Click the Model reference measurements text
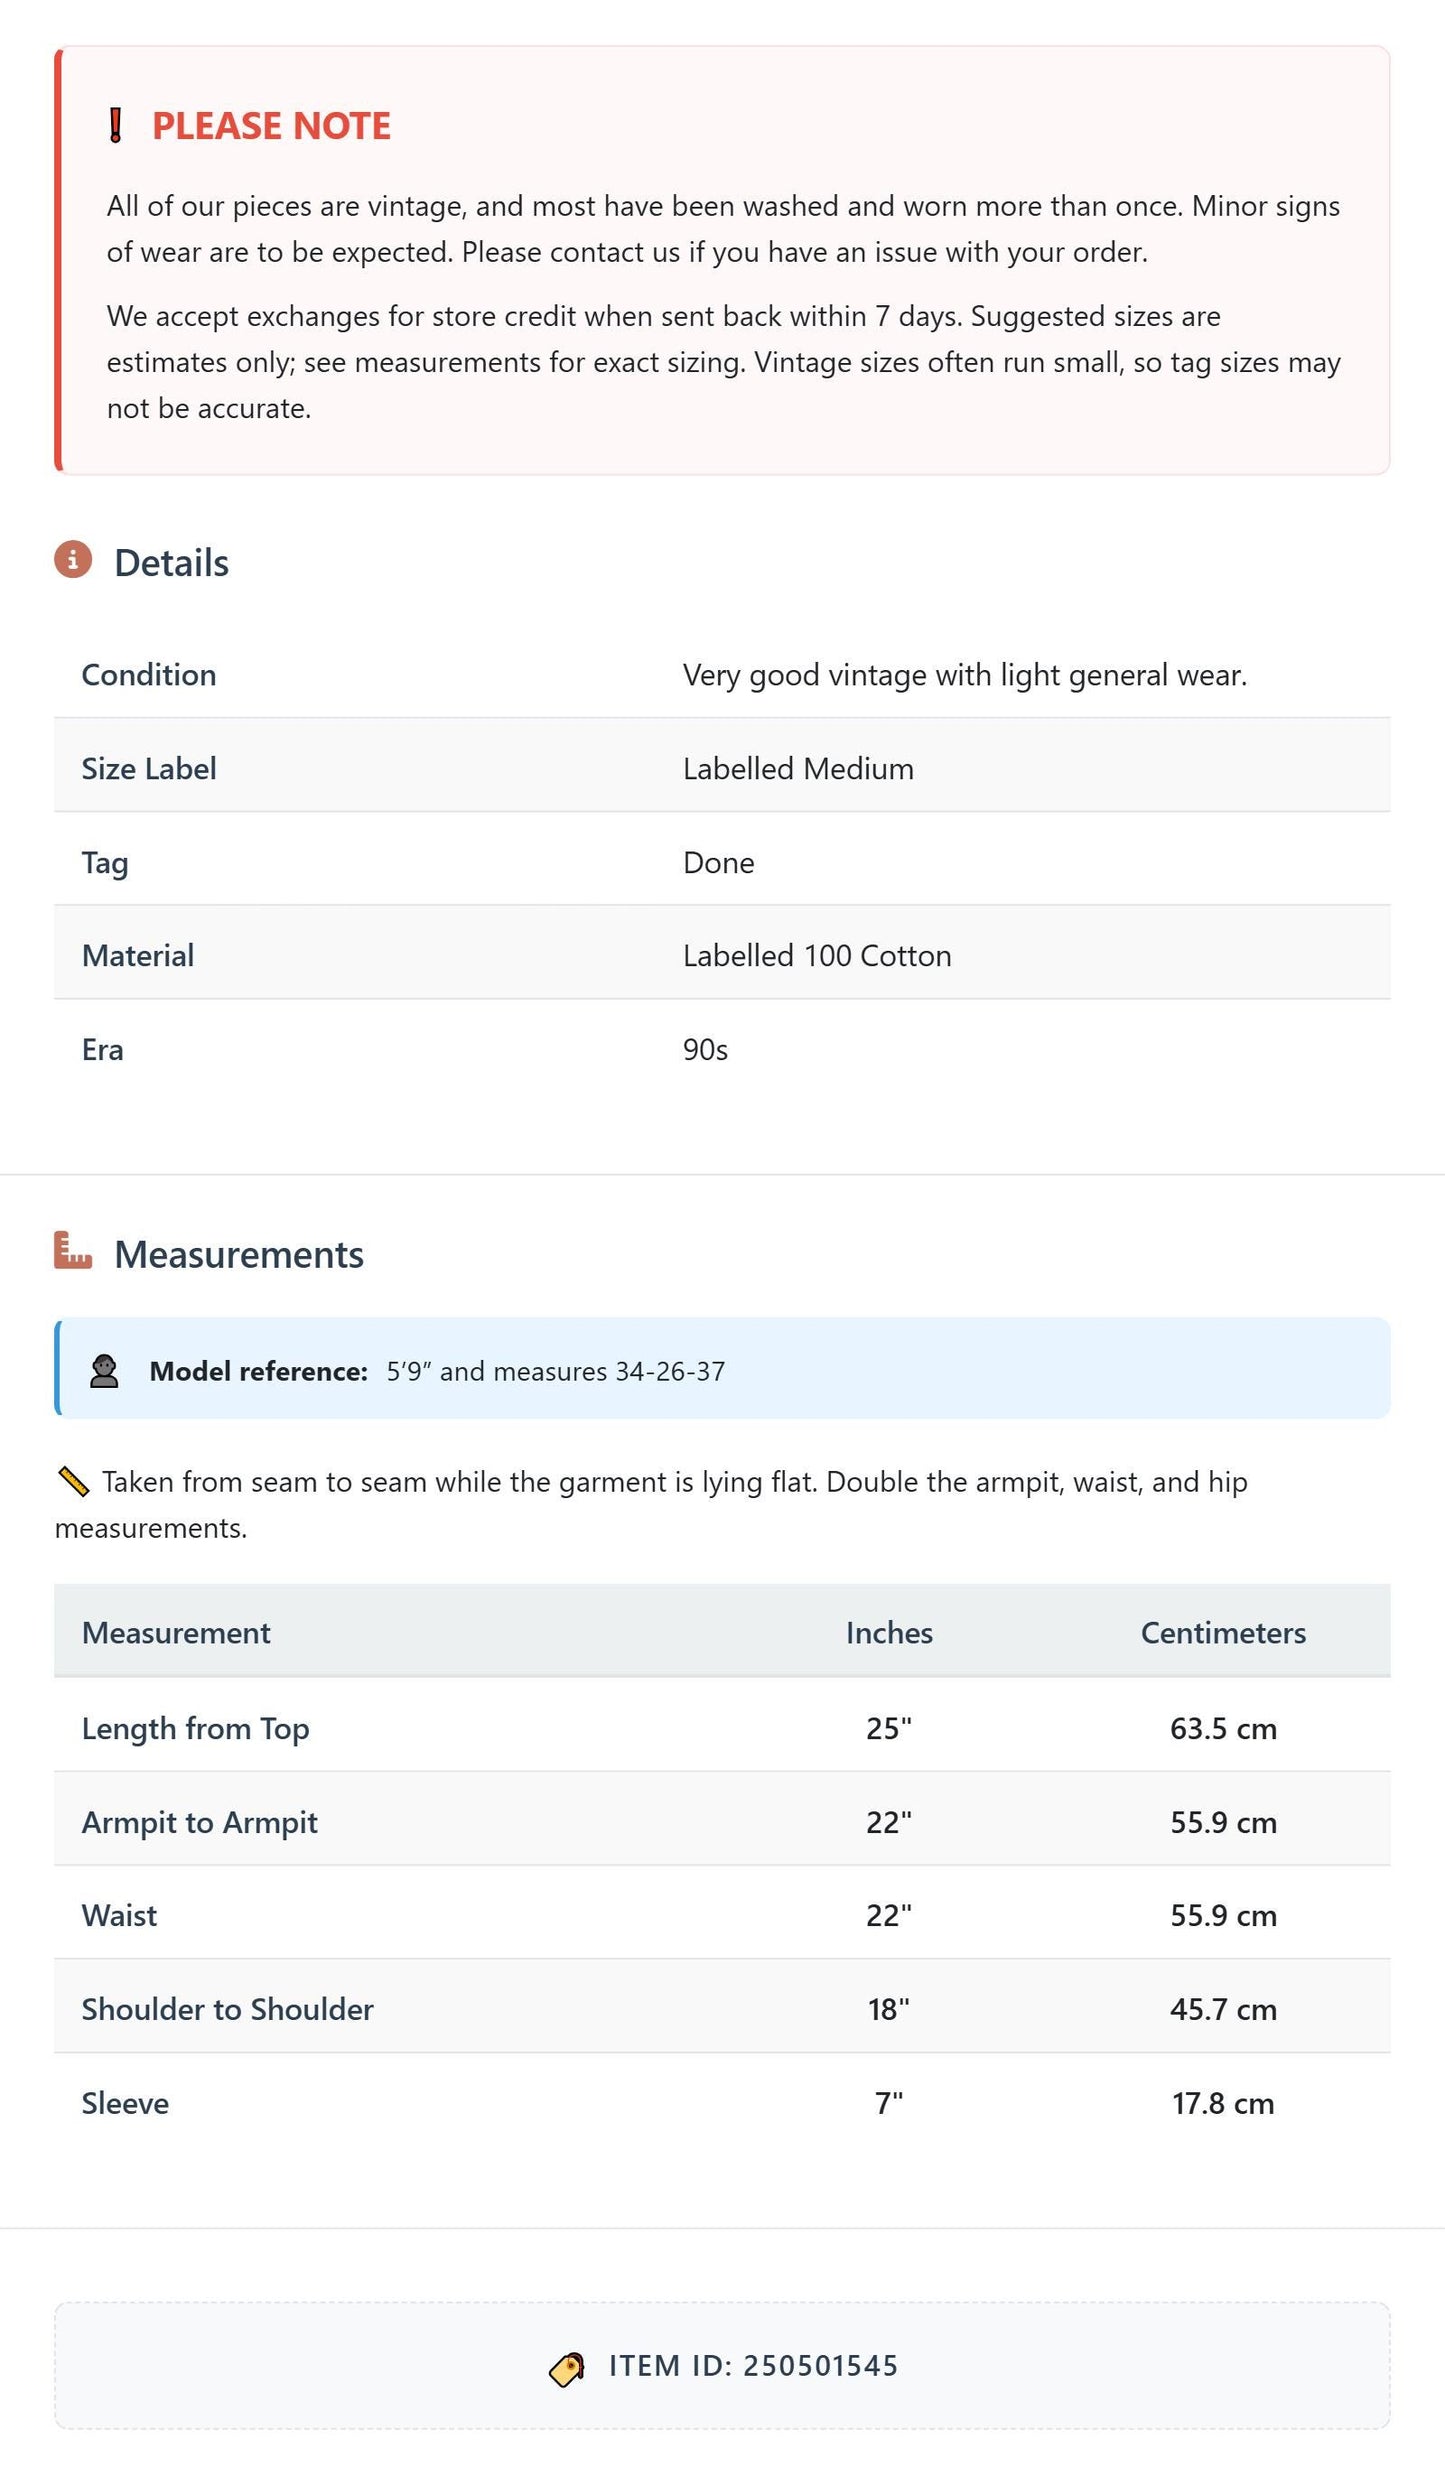This screenshot has height=2476, width=1445. coord(556,1371)
